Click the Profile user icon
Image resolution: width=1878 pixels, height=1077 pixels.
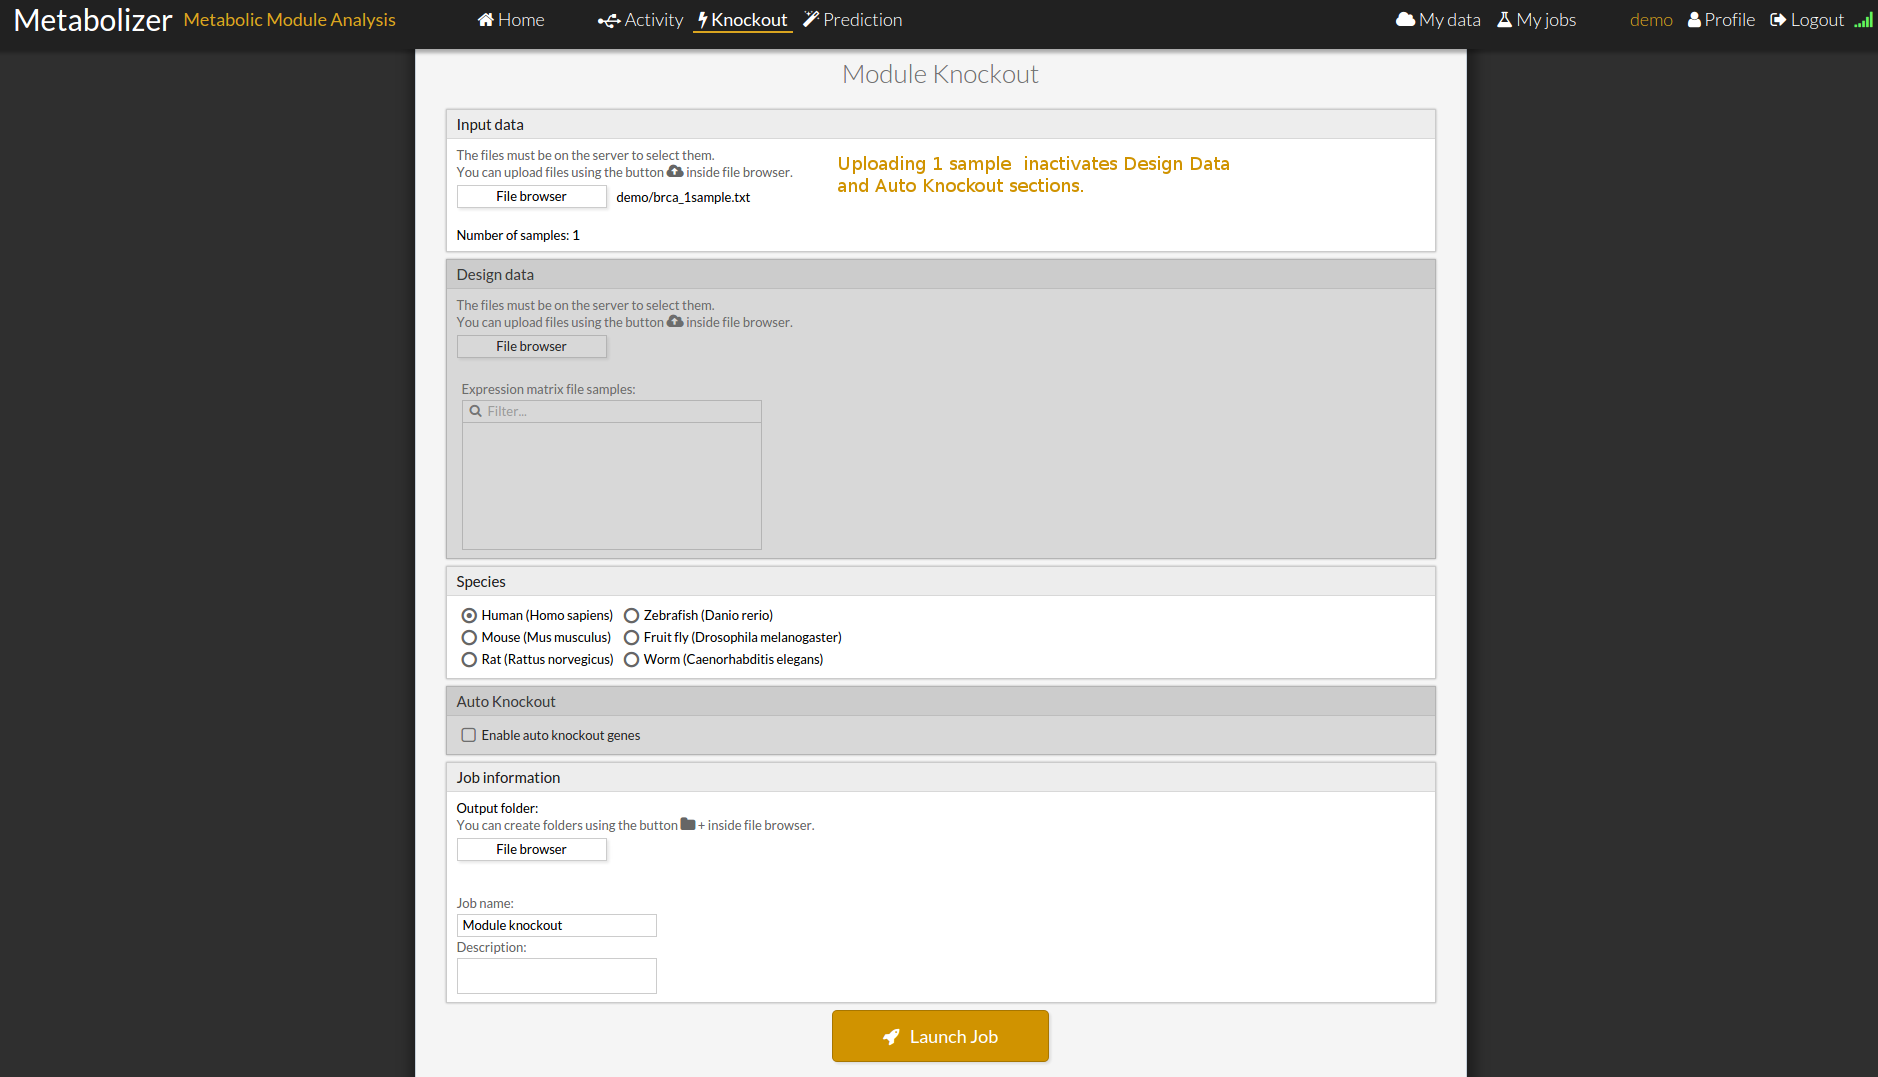tap(1694, 20)
